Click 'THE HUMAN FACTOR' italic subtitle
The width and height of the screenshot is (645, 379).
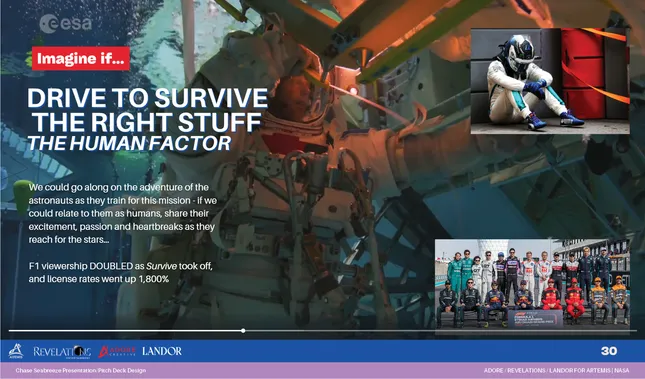point(129,143)
